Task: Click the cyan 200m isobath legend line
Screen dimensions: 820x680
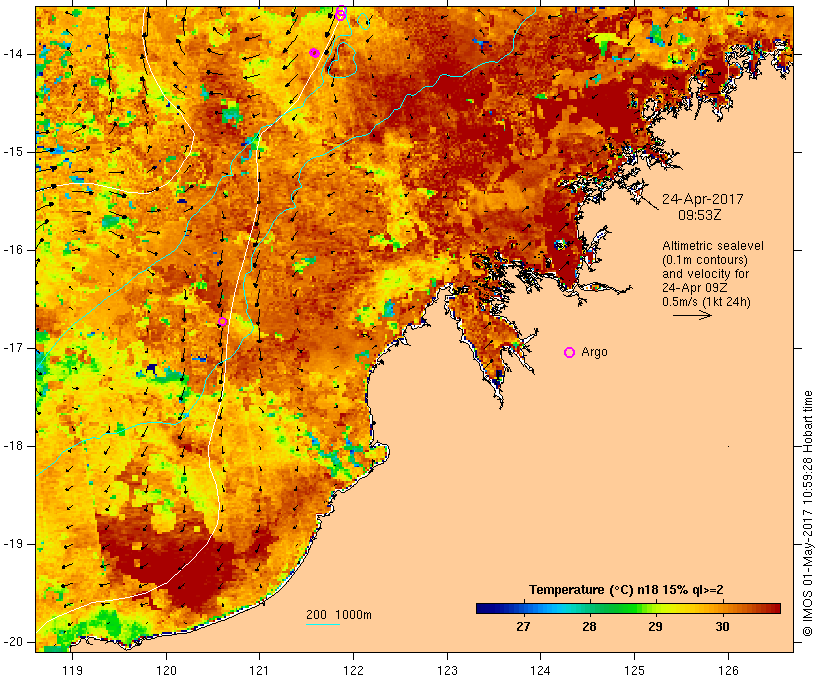Action: tap(323, 624)
